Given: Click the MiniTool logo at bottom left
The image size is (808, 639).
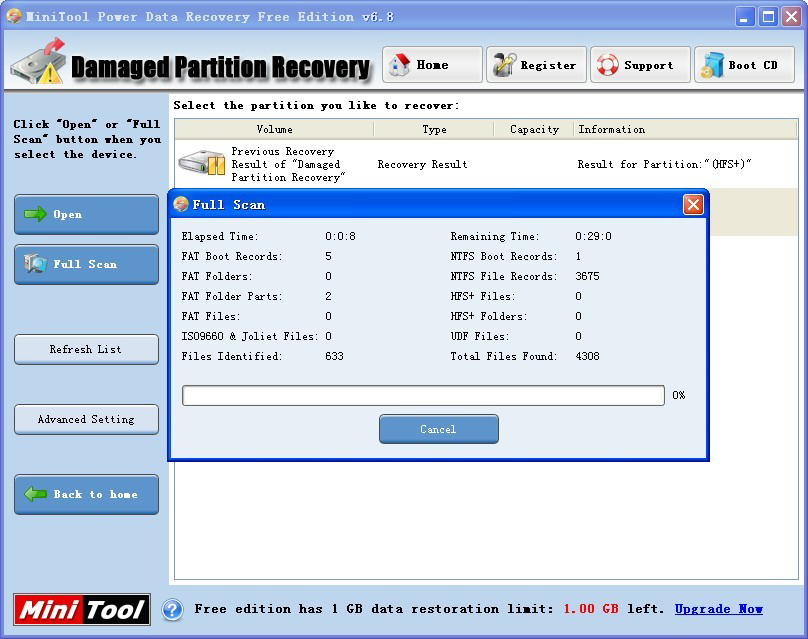Looking at the screenshot, I should click(82, 609).
